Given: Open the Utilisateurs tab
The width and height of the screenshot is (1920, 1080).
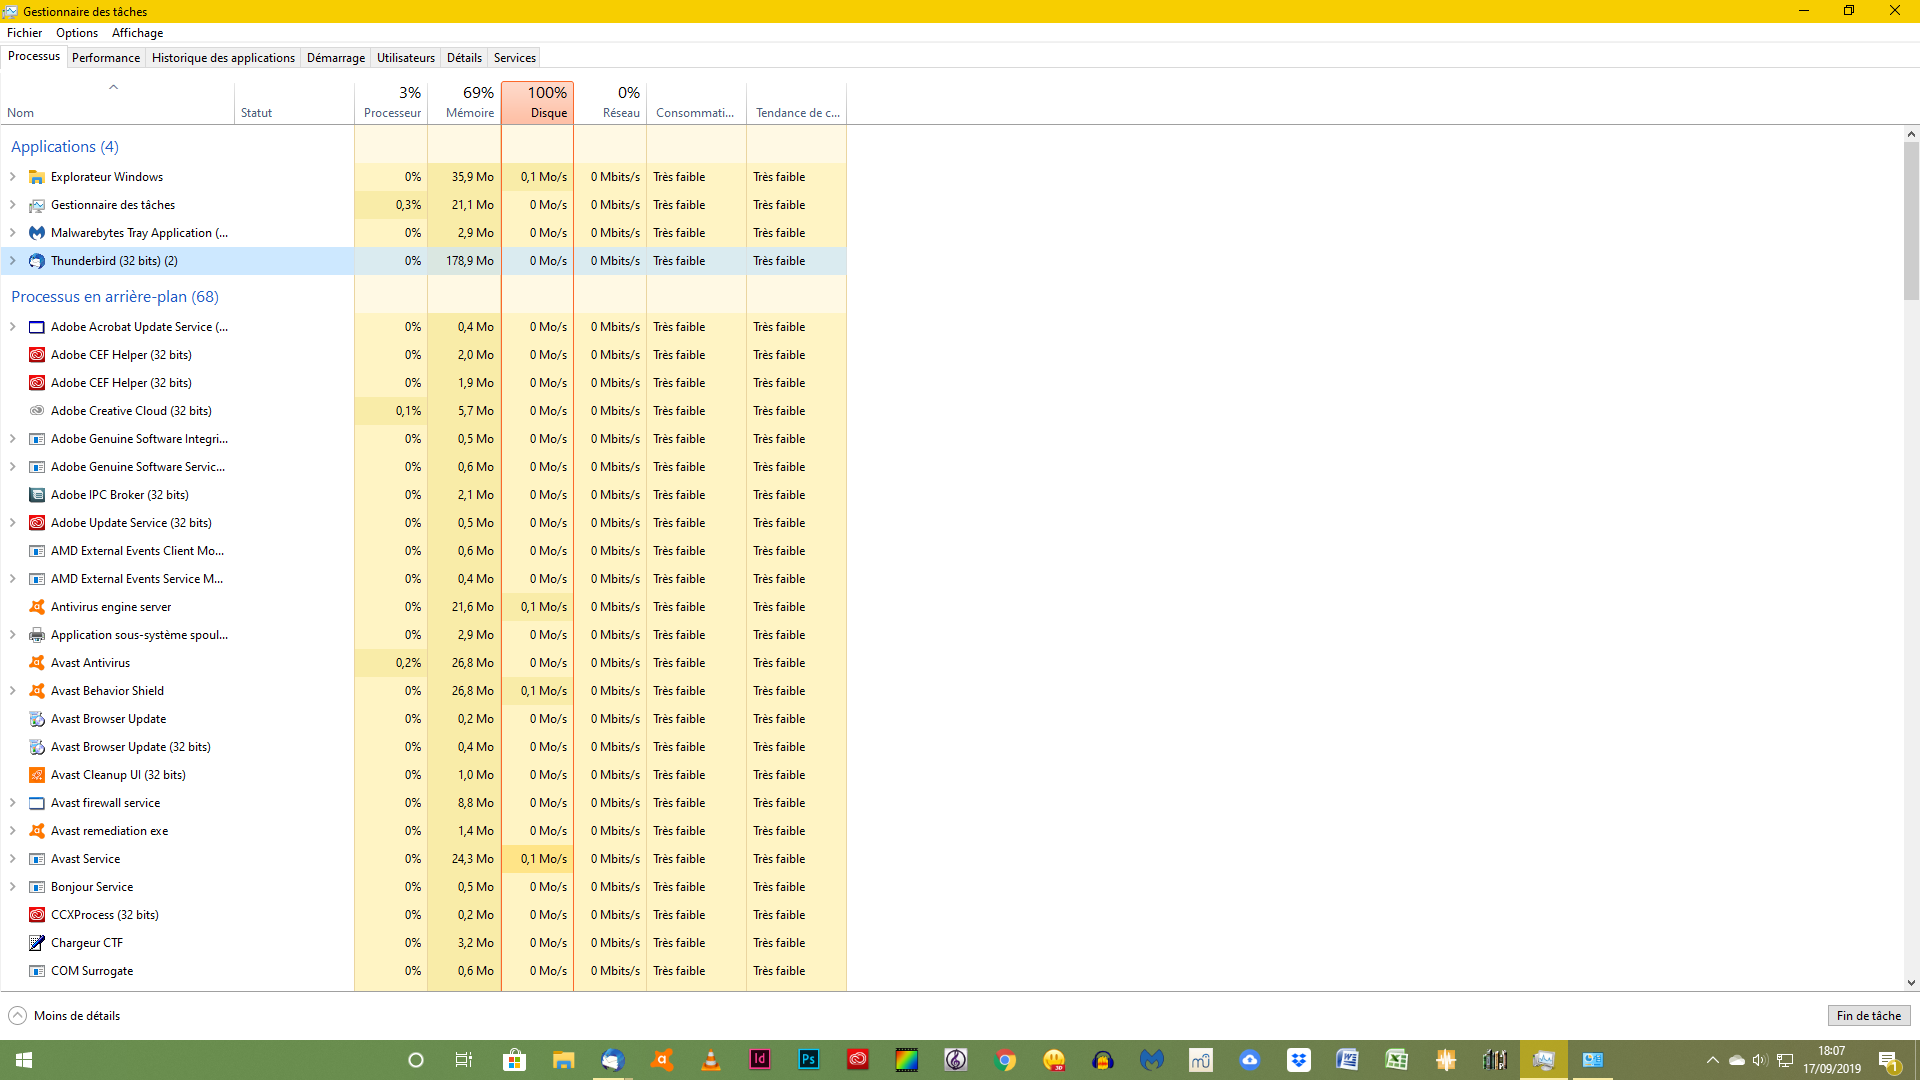Looking at the screenshot, I should click(406, 58).
